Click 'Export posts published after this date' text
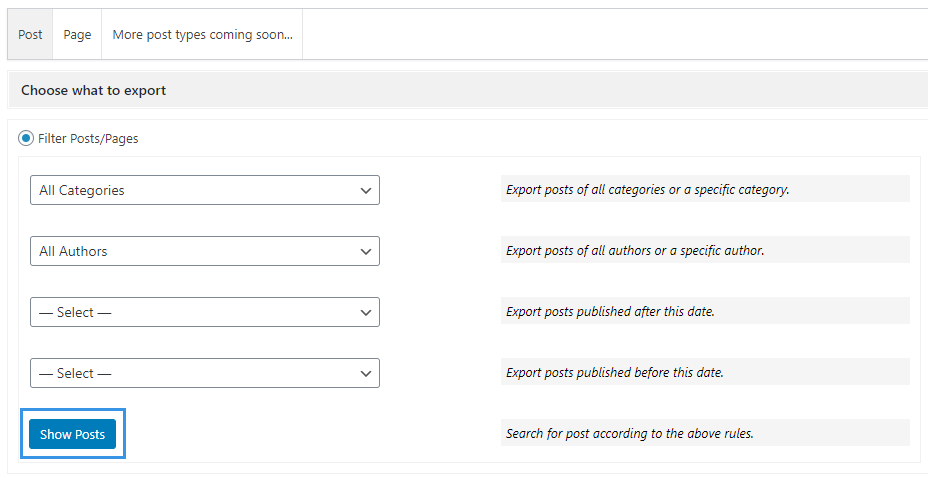The image size is (928, 479). point(610,311)
